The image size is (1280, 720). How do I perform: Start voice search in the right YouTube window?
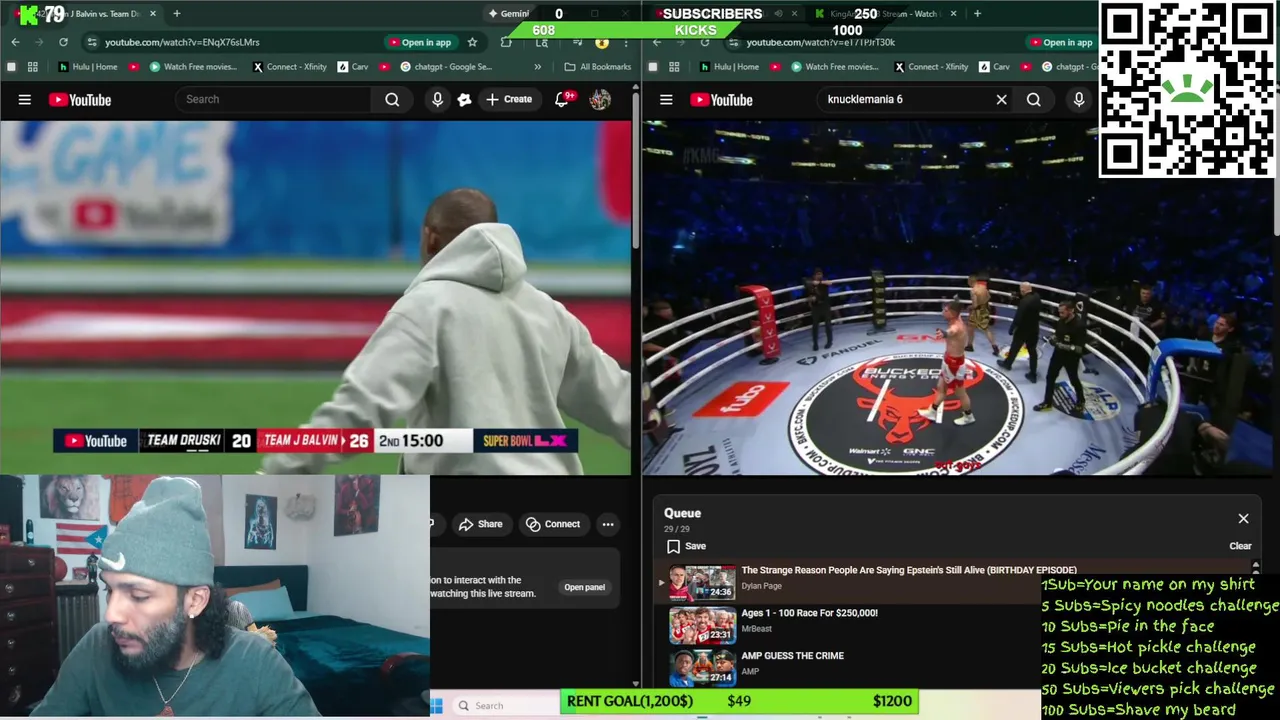point(1079,99)
